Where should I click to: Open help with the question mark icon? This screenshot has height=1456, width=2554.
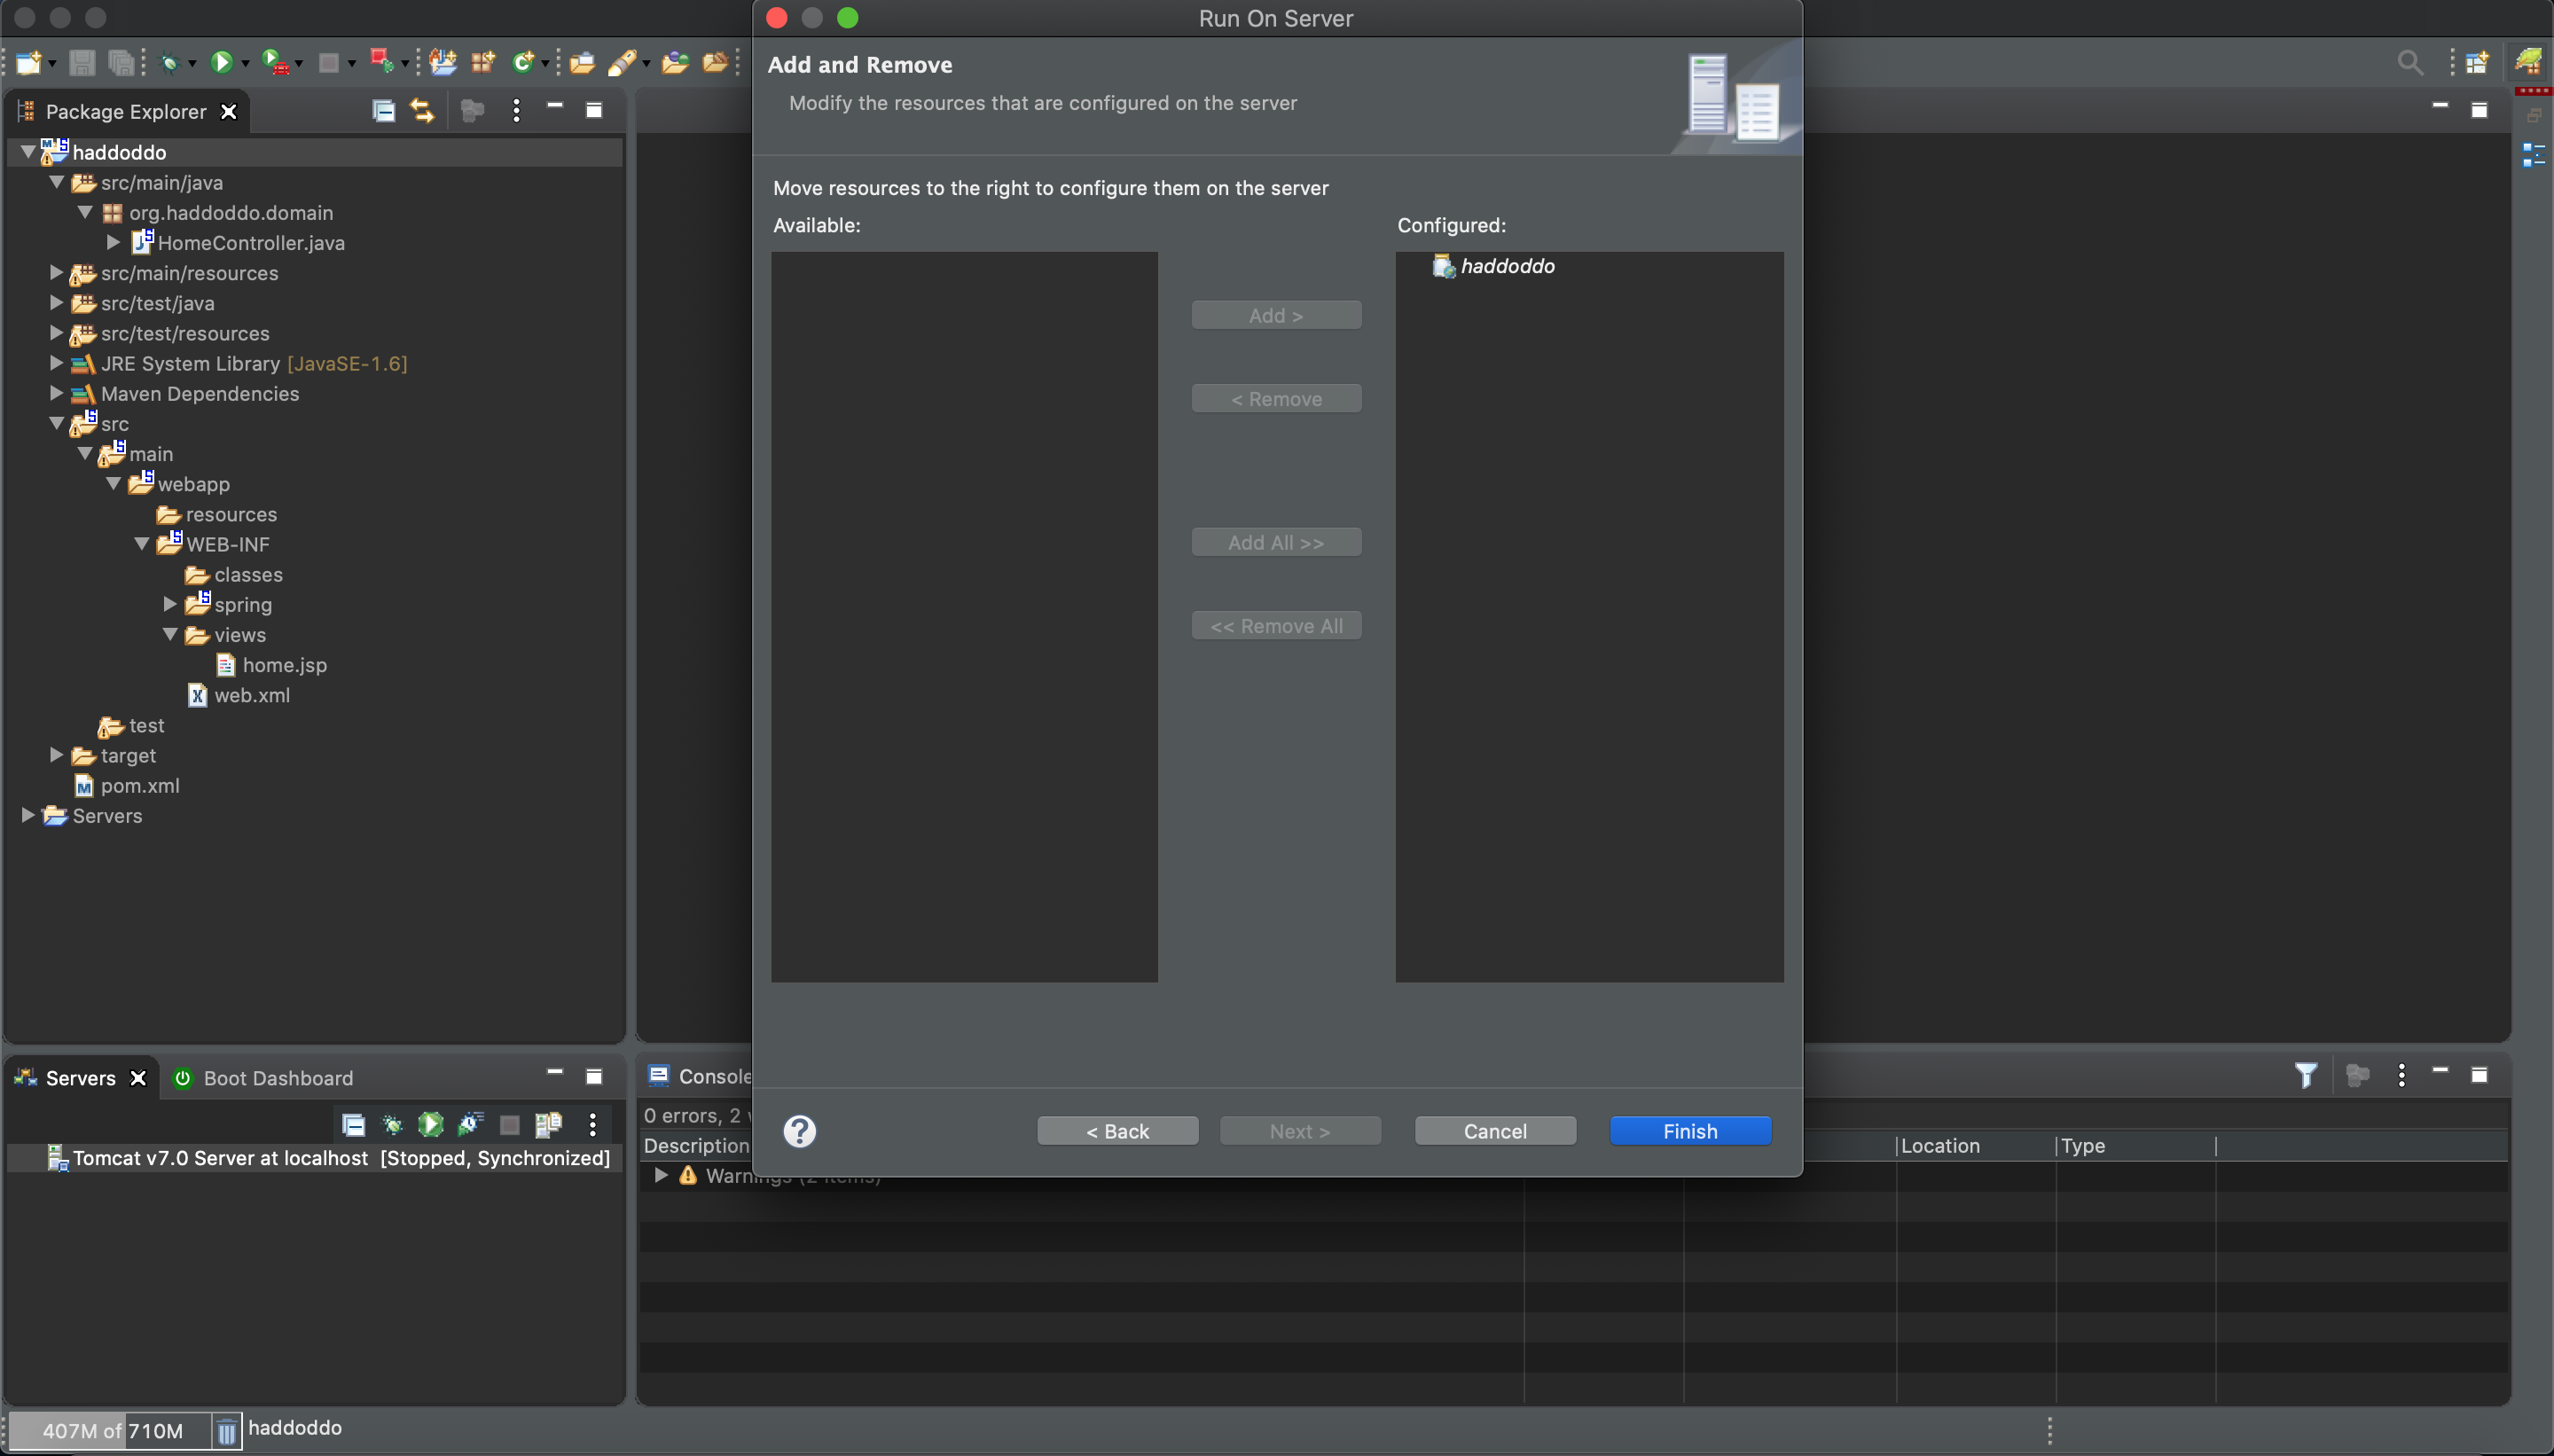pyautogui.click(x=799, y=1131)
